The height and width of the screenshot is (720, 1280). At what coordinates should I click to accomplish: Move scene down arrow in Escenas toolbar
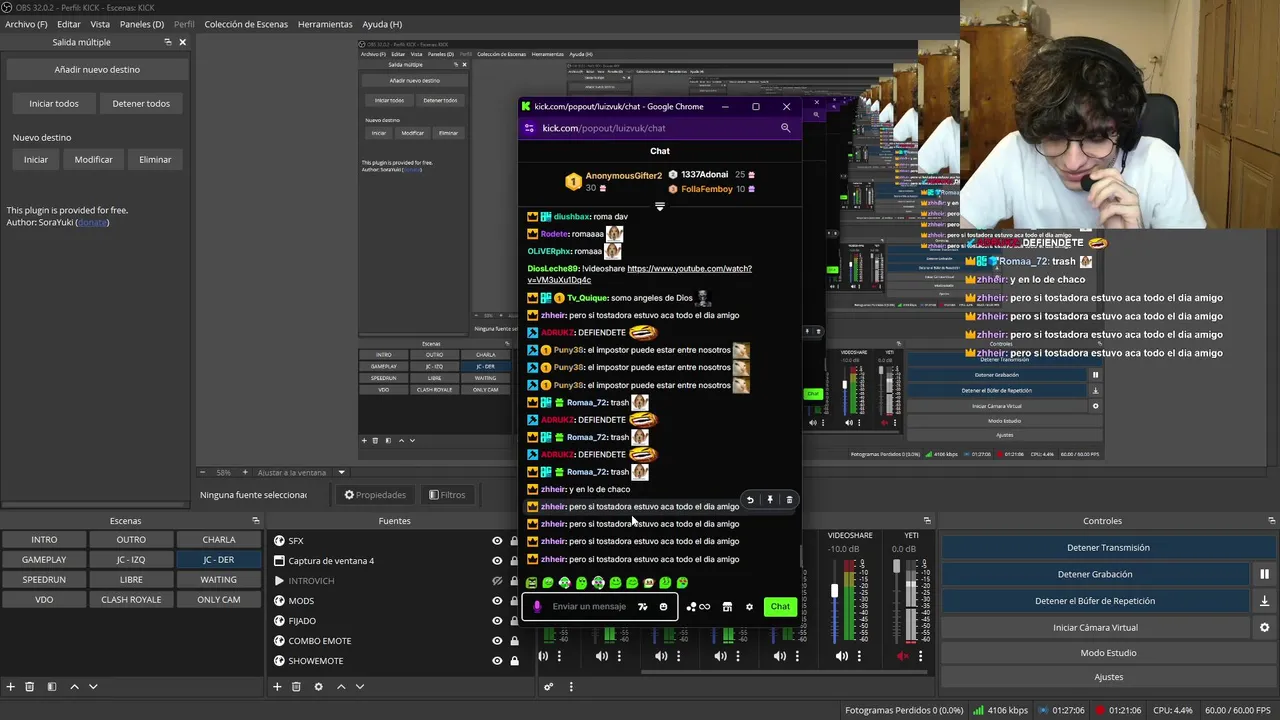pos(93,687)
